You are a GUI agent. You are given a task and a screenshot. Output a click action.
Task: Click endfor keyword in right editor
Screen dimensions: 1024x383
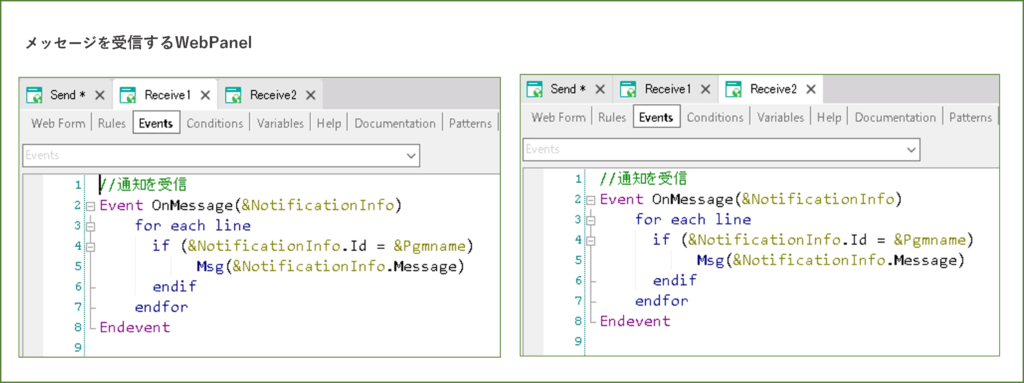(x=662, y=301)
